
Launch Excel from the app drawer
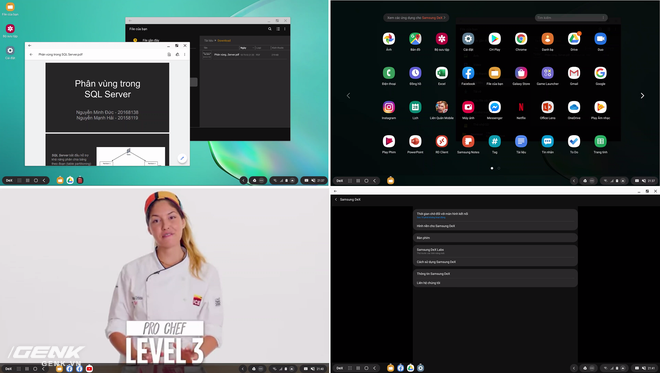point(442,73)
